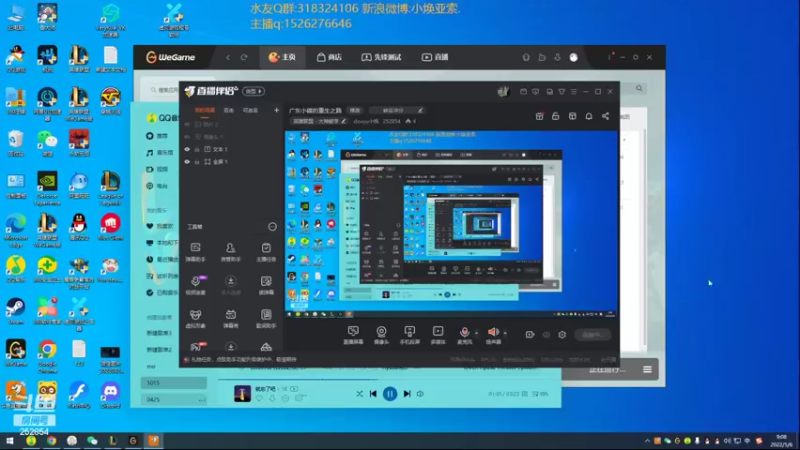Toggle the preview eye icon near settings
This screenshot has width=800, height=450.
coord(546,335)
